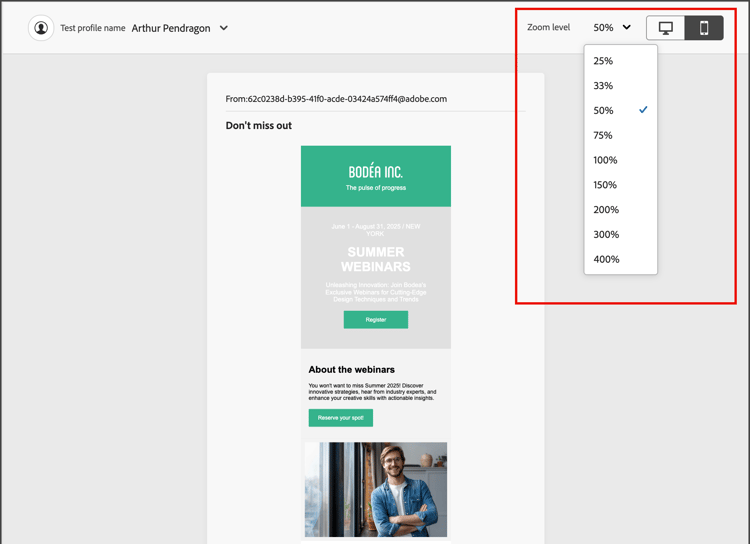This screenshot has width=750, height=544.
Task: Switch to mobile preview mode
Action: coord(704,28)
